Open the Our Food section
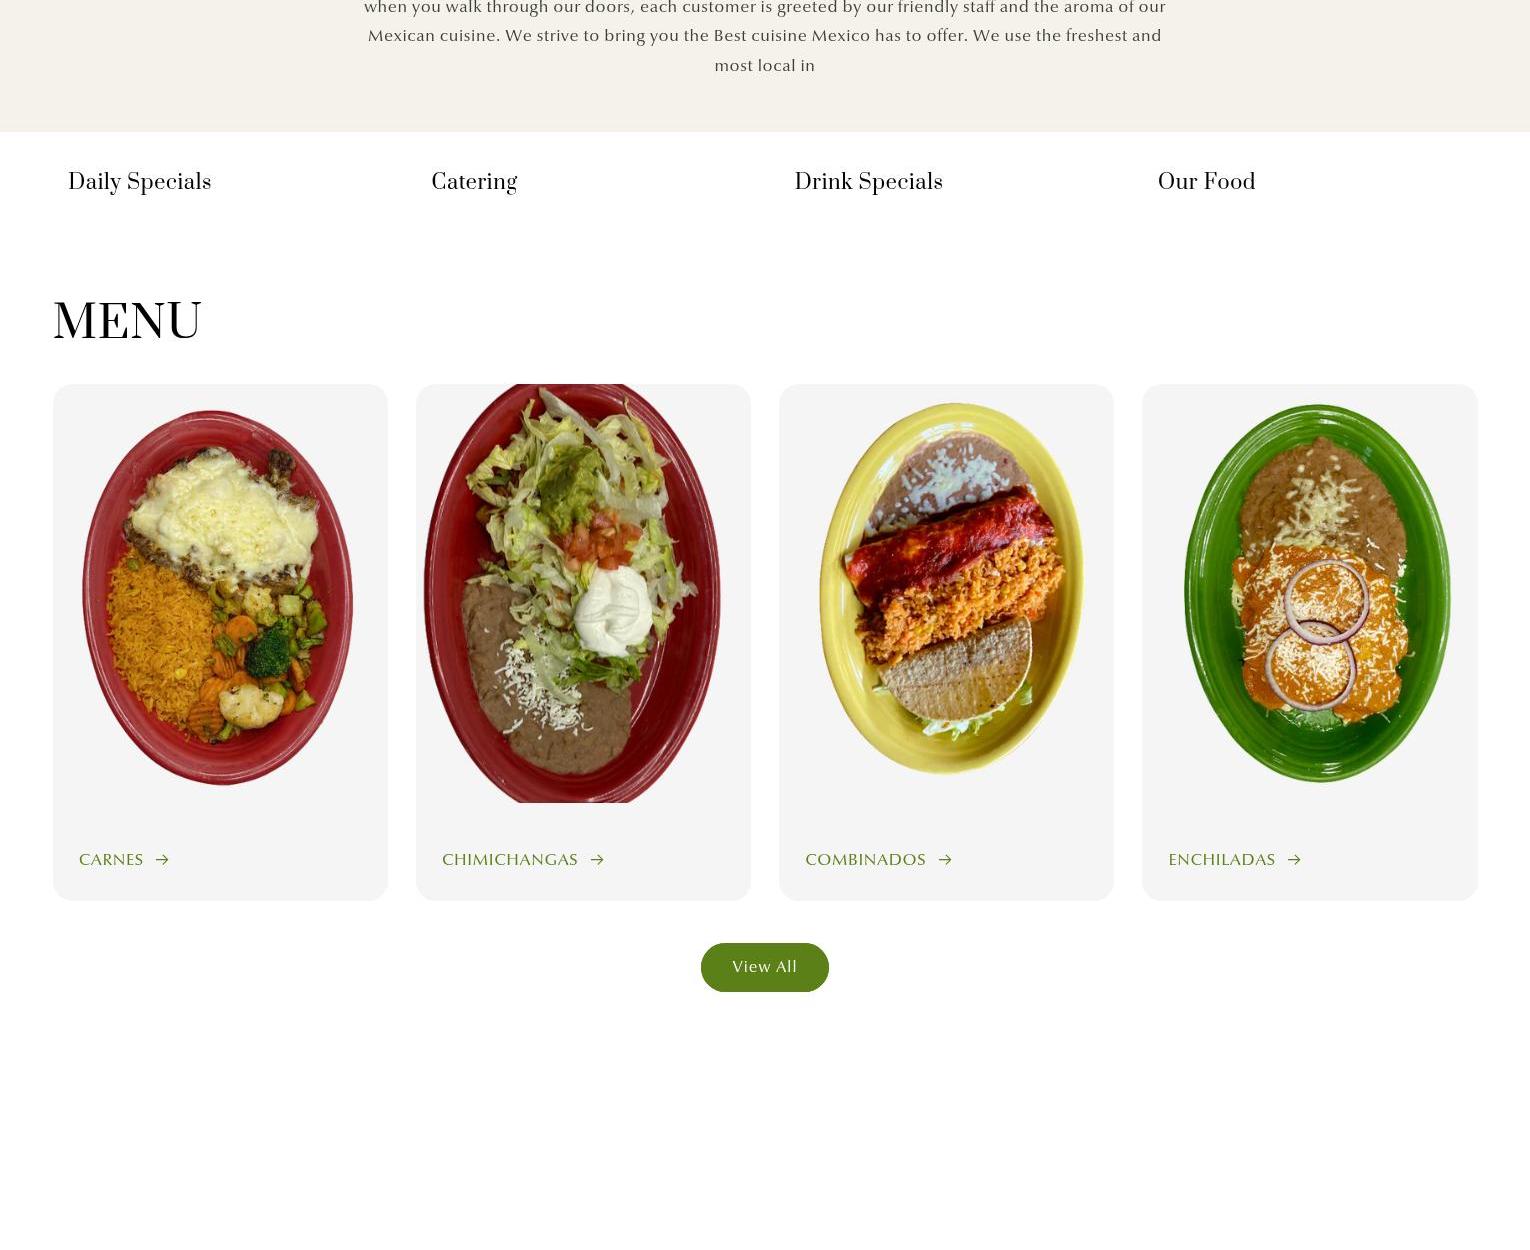Screen dimensions: 1530x1250 pyautogui.click(x=1206, y=182)
